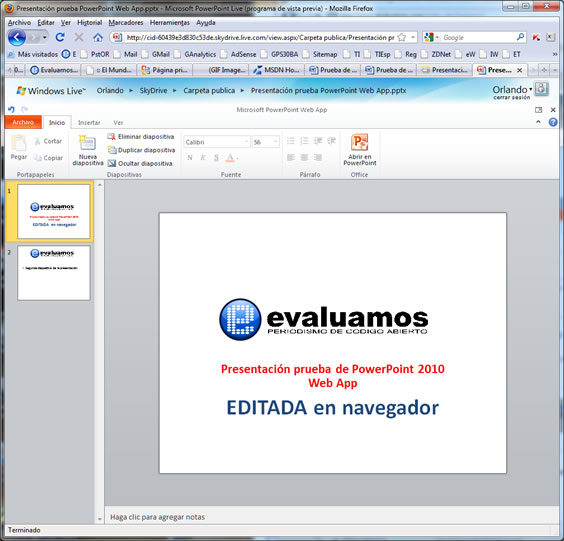Screen dimensions: 564x541
Task: Select slide 2 thumbnail
Action: pos(54,273)
